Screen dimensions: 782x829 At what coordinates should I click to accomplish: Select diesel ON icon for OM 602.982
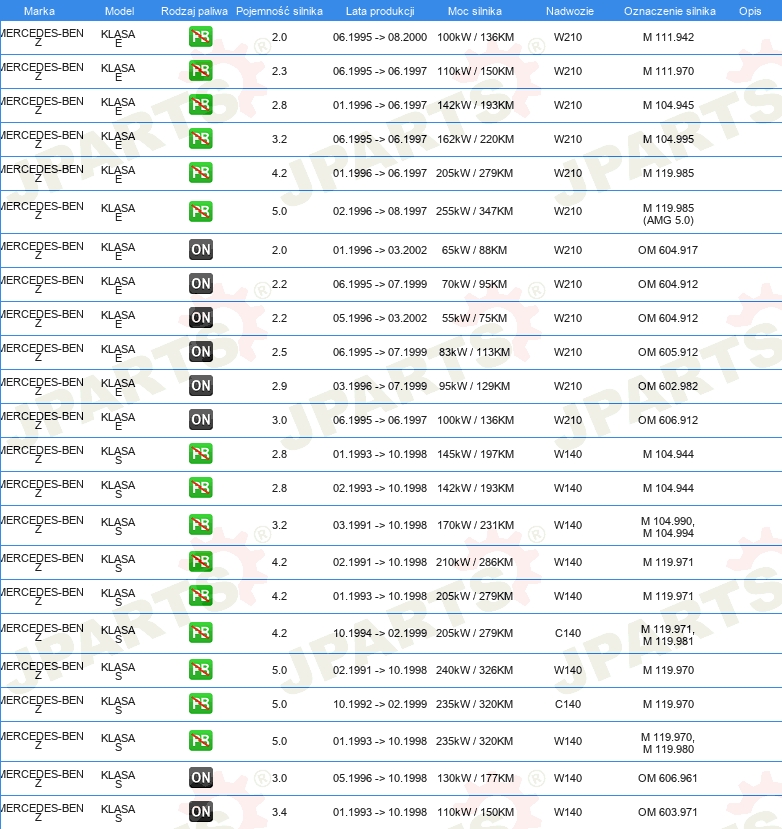click(x=200, y=386)
